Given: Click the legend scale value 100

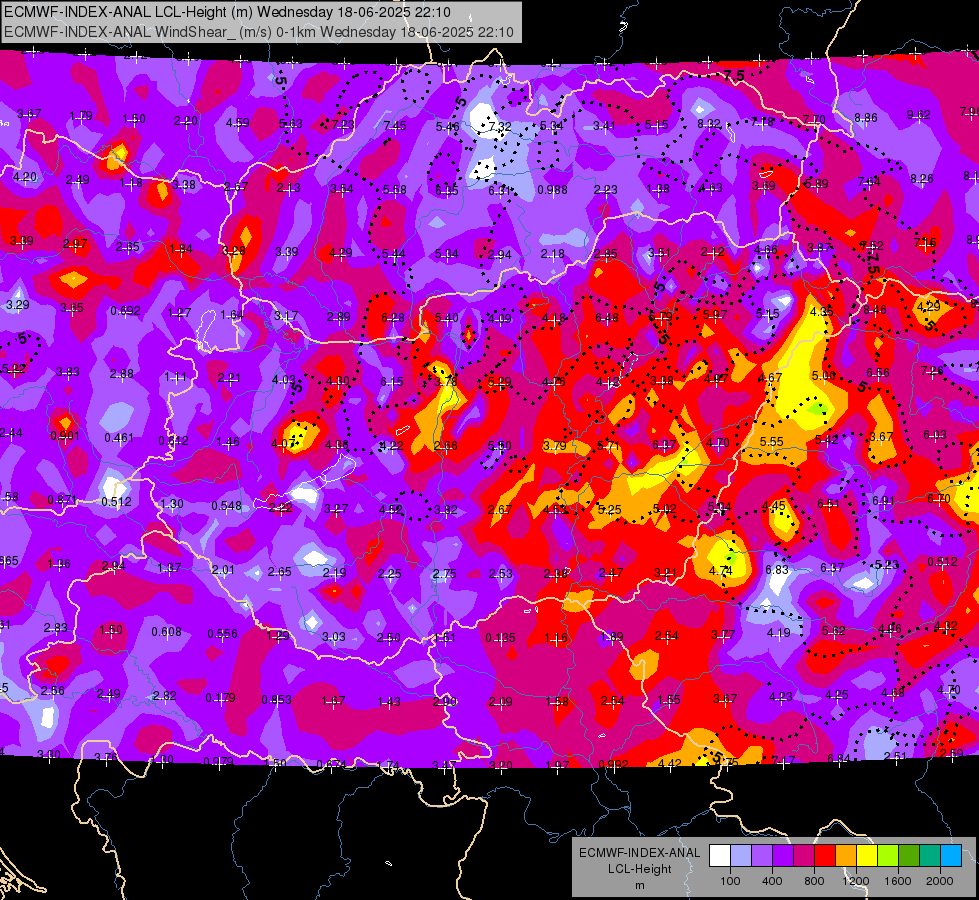Looking at the screenshot, I should [x=730, y=881].
